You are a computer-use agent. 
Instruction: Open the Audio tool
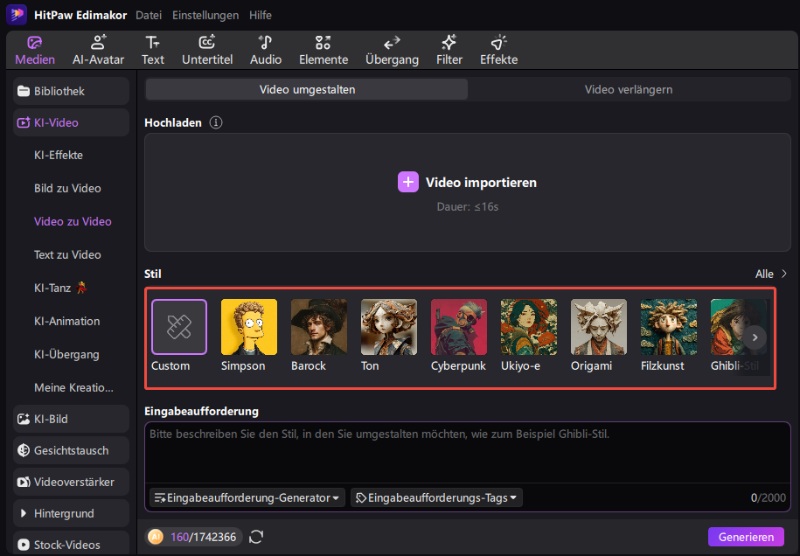pyautogui.click(x=265, y=49)
